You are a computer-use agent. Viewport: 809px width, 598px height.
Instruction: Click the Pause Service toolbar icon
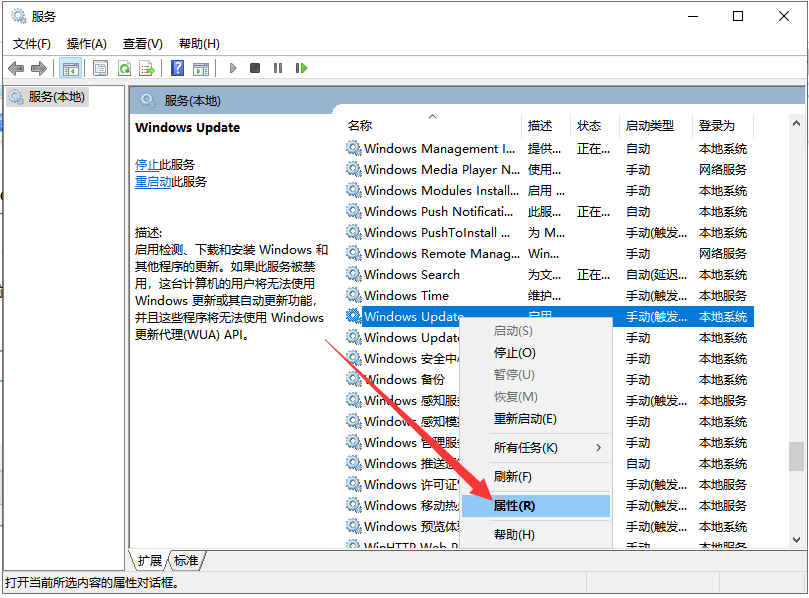(x=278, y=68)
